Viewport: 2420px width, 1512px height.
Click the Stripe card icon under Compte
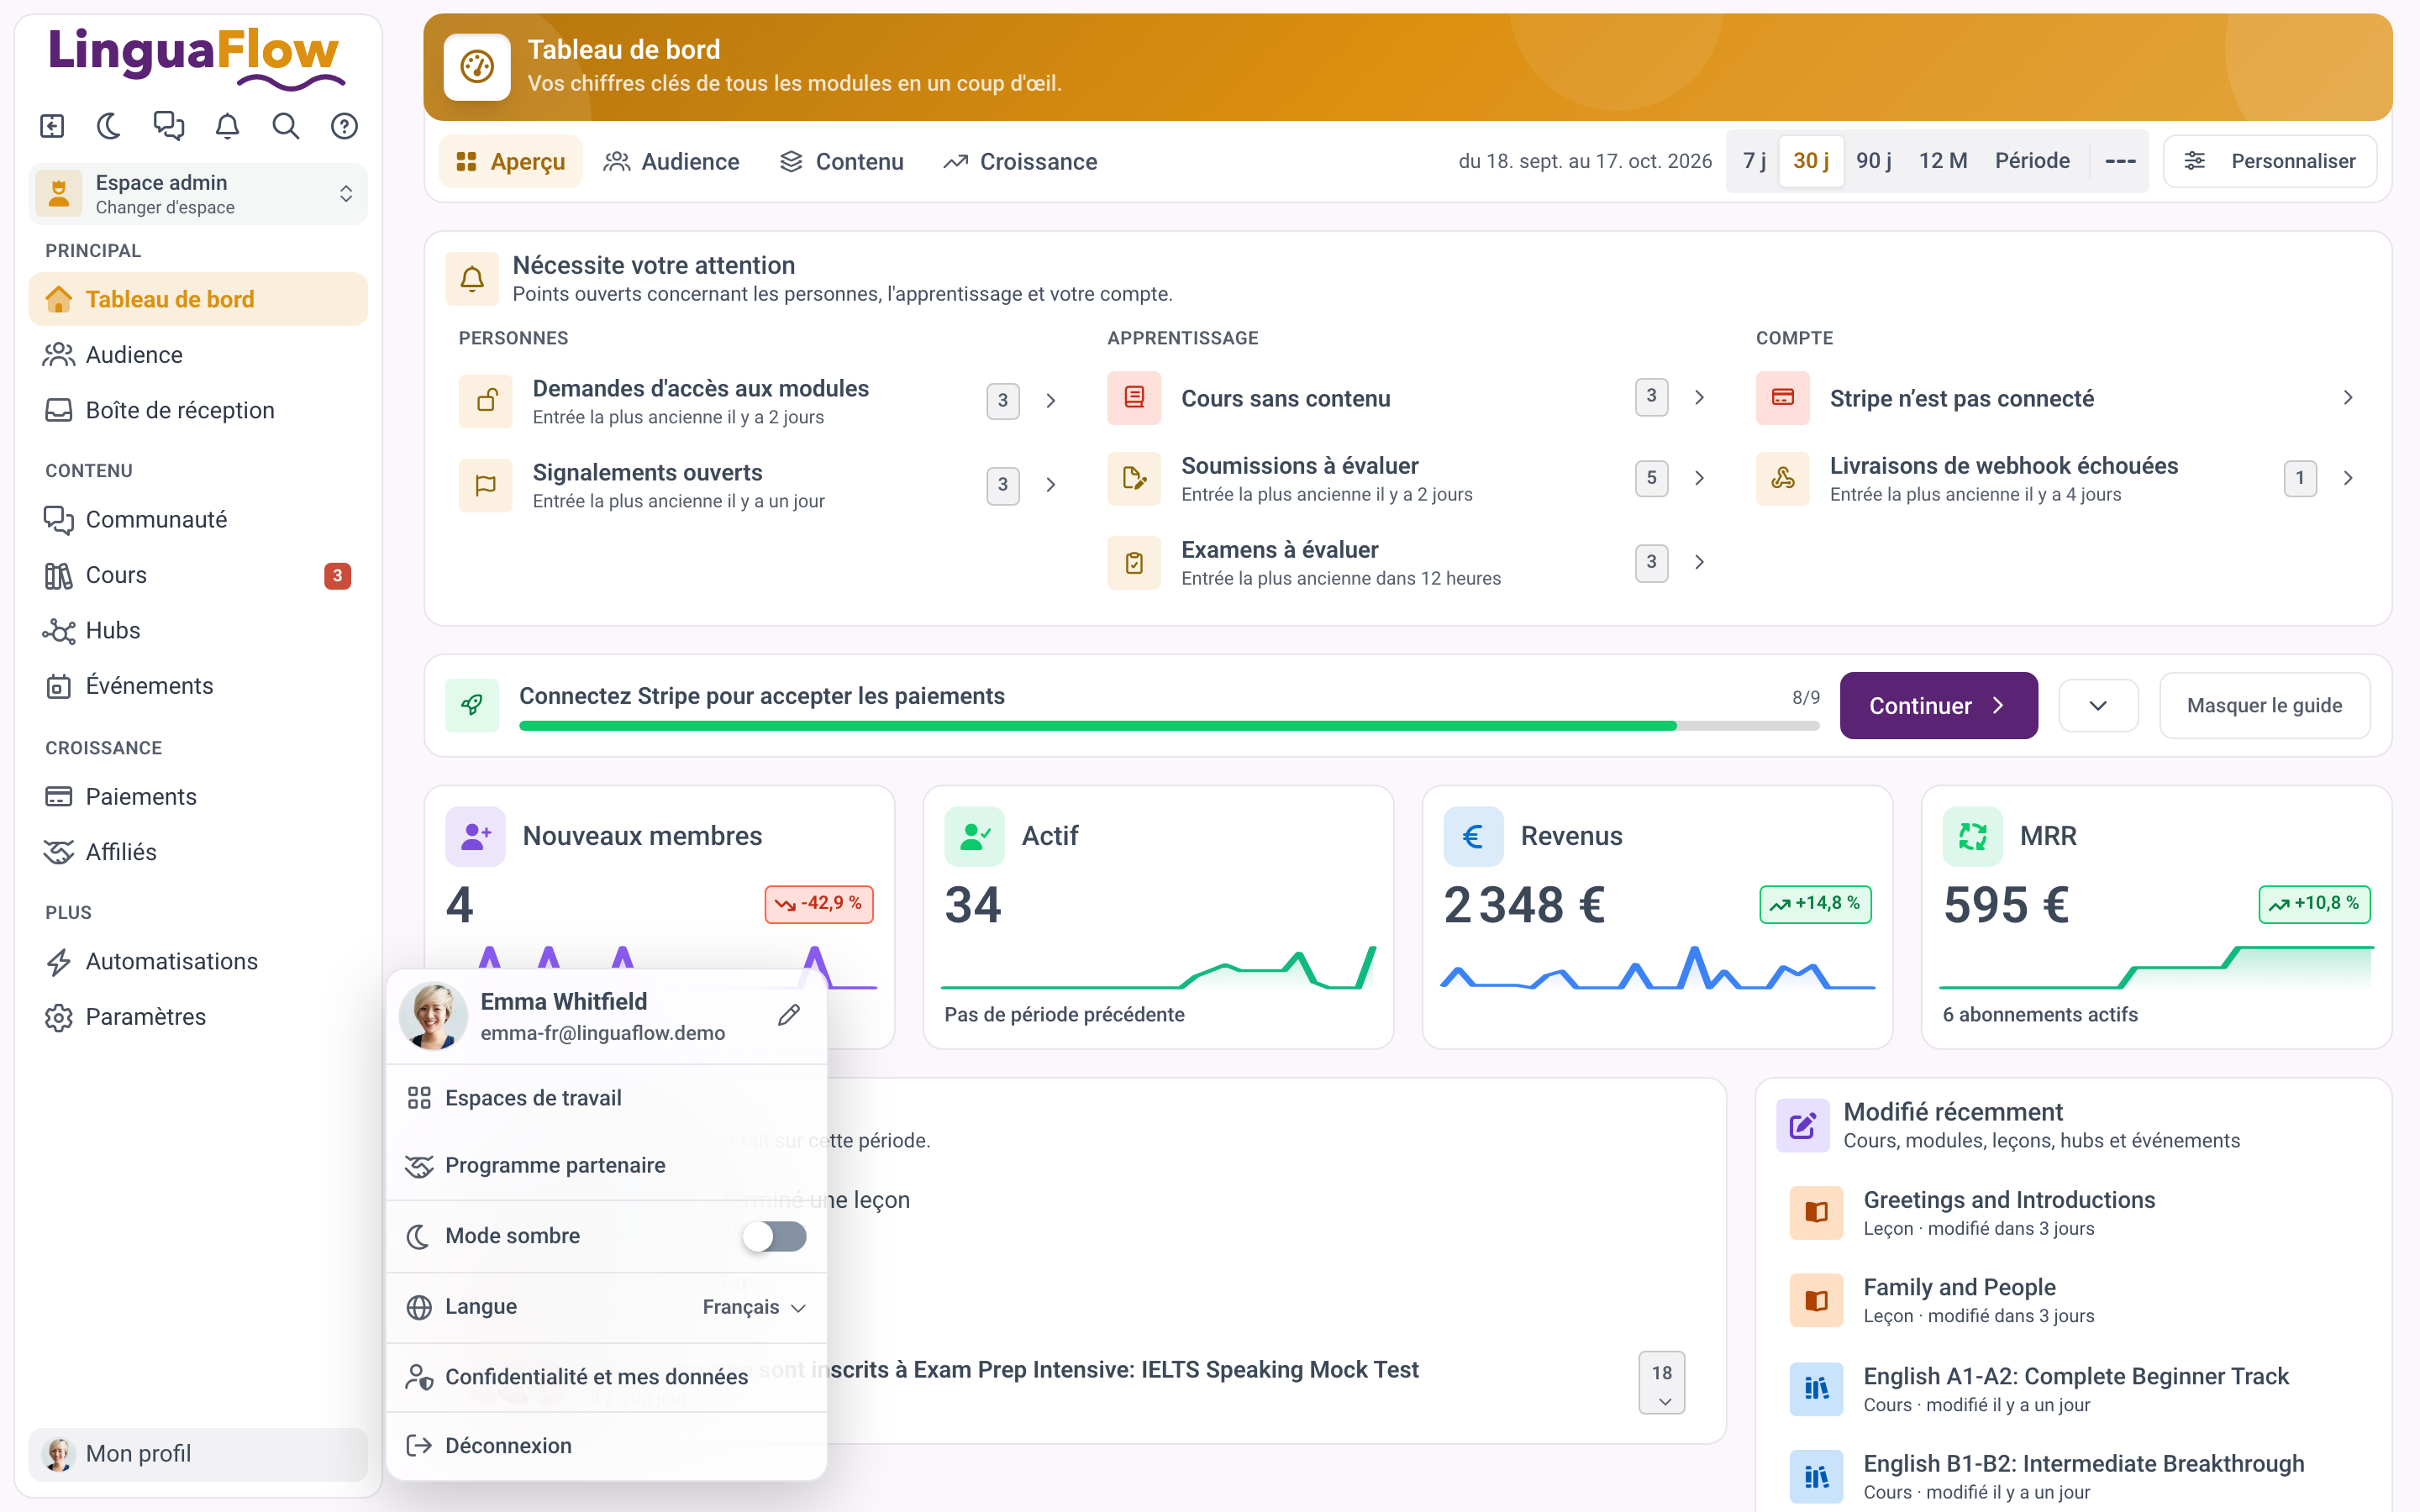pyautogui.click(x=1782, y=398)
